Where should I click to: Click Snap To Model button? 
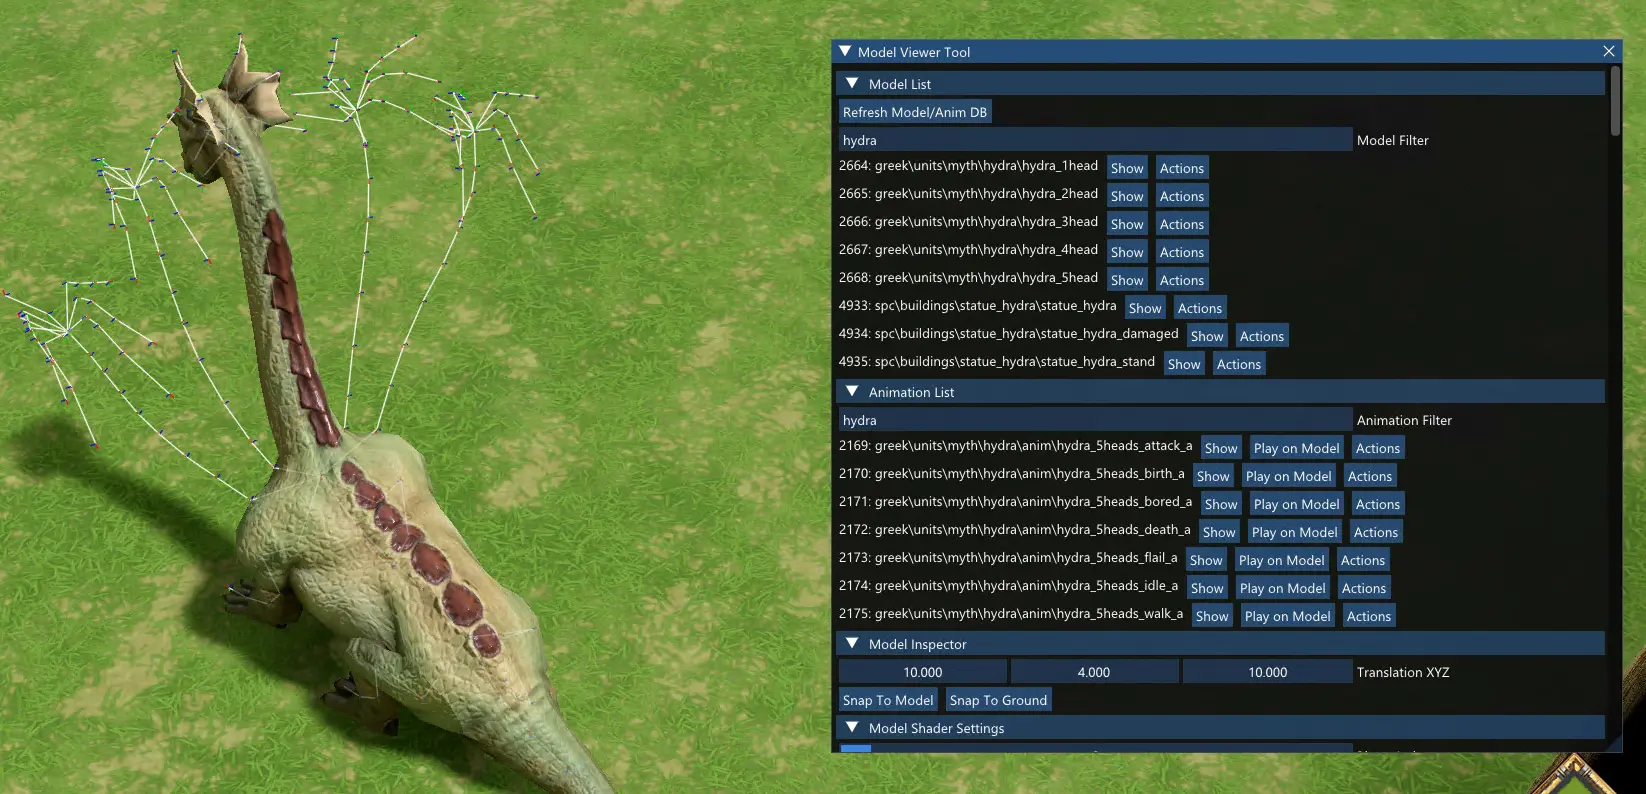[888, 700]
